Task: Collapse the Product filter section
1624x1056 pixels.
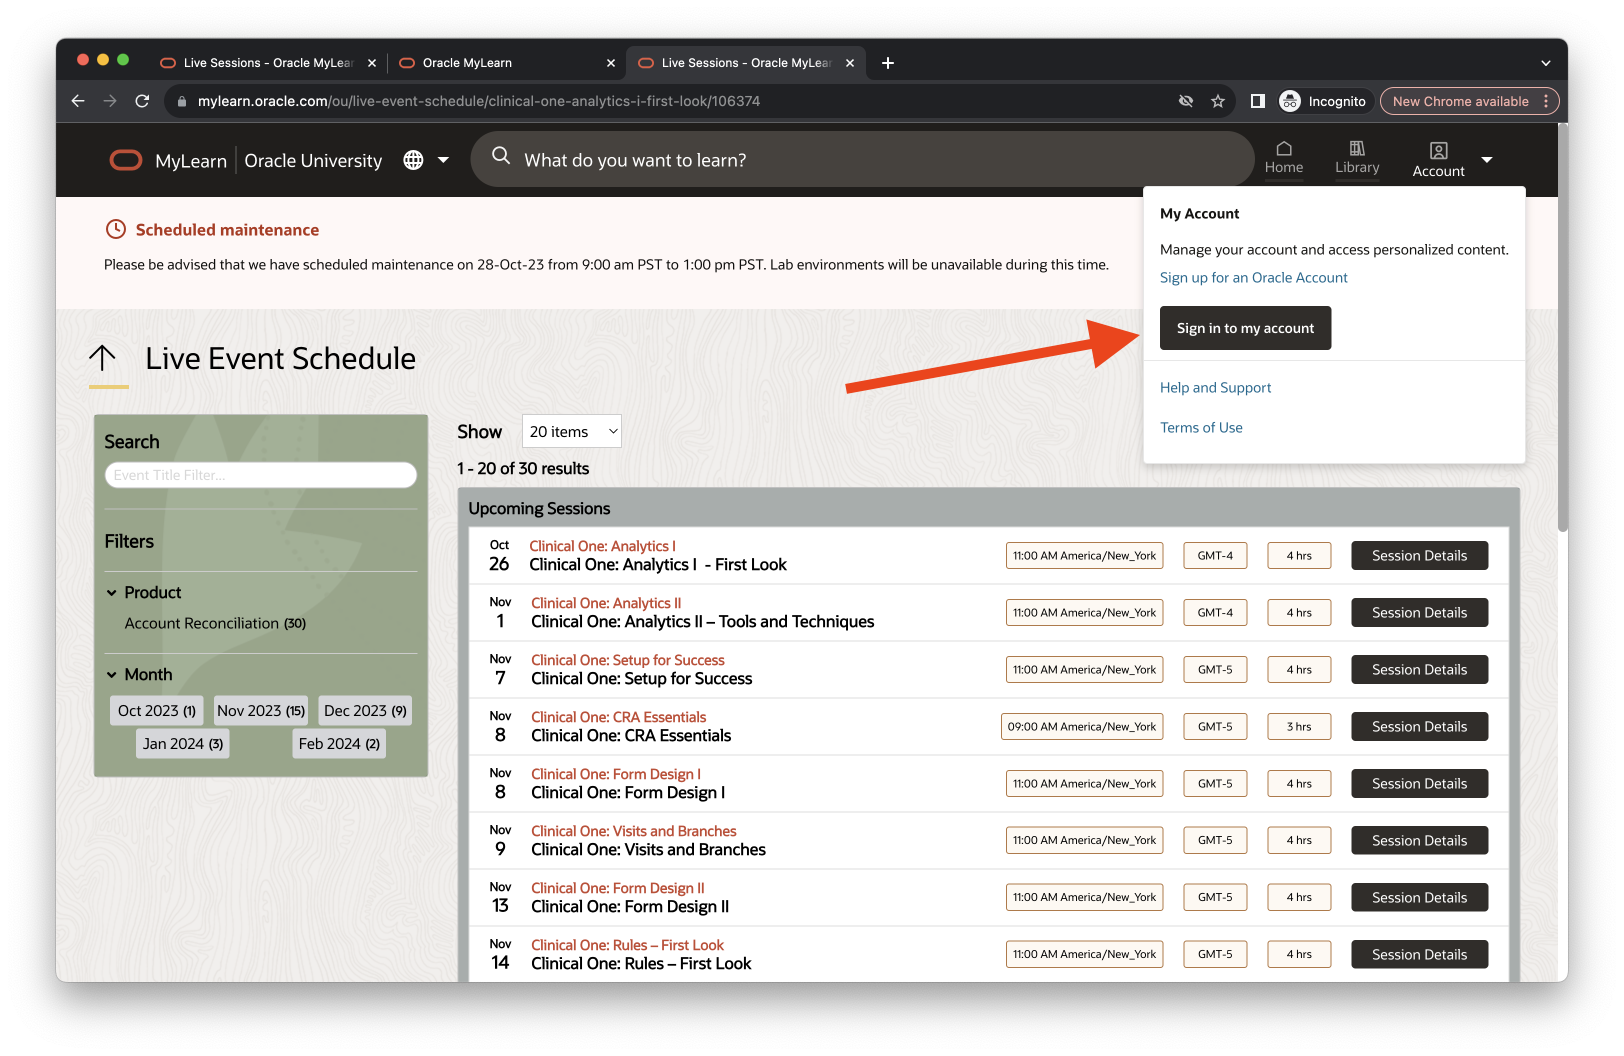Action: 112,593
